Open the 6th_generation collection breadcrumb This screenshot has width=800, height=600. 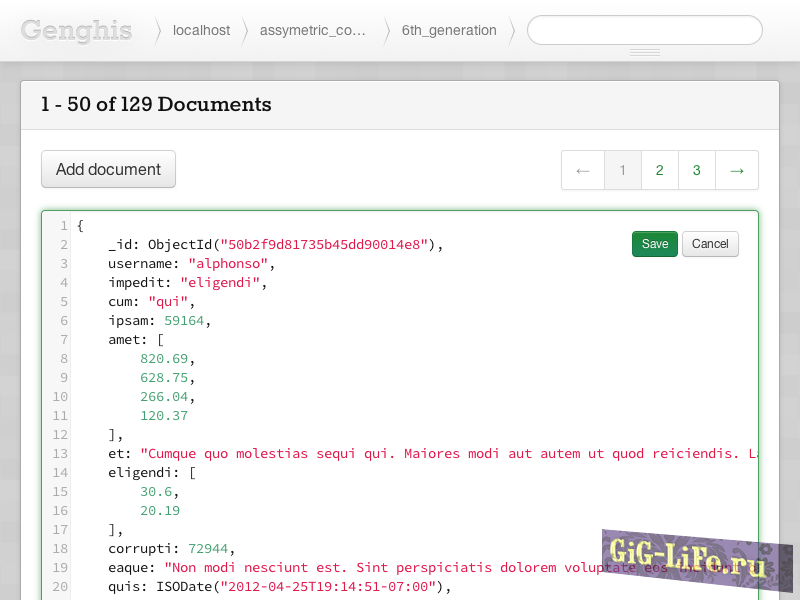[x=449, y=30]
